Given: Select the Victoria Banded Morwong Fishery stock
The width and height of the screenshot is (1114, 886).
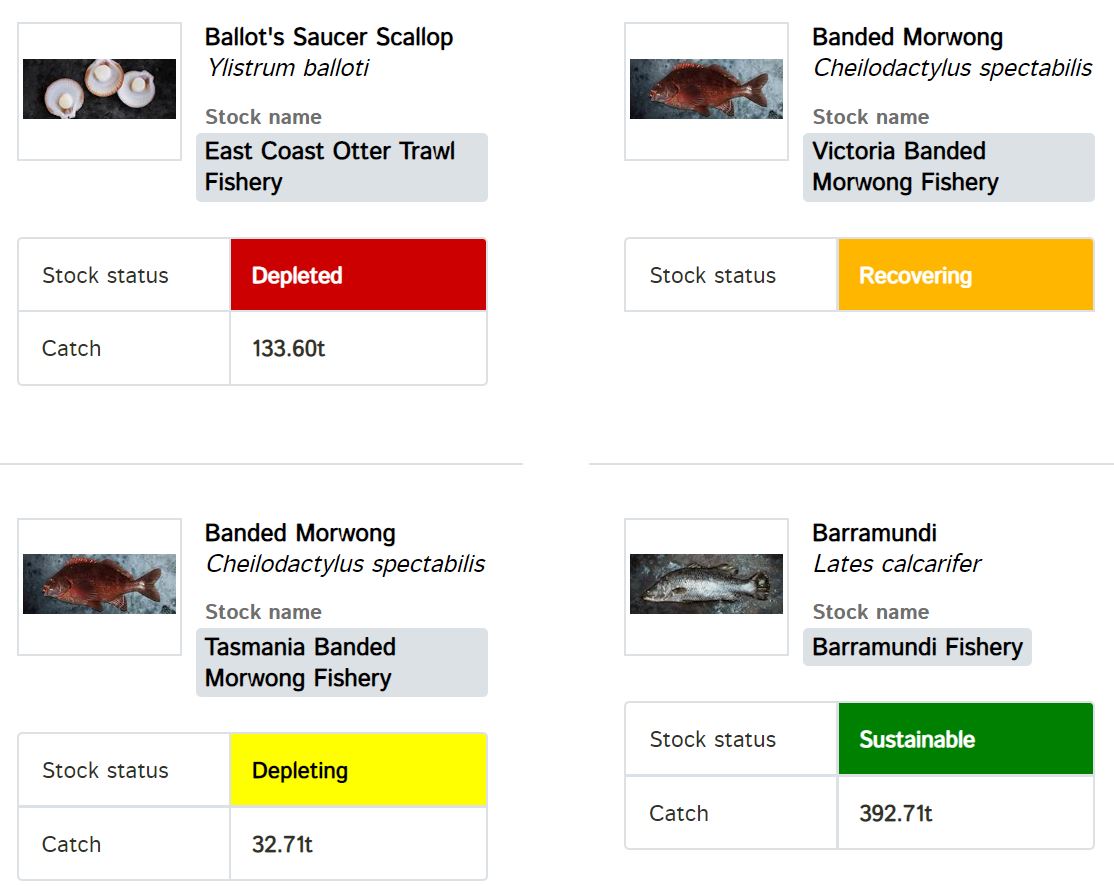Looking at the screenshot, I should [948, 167].
